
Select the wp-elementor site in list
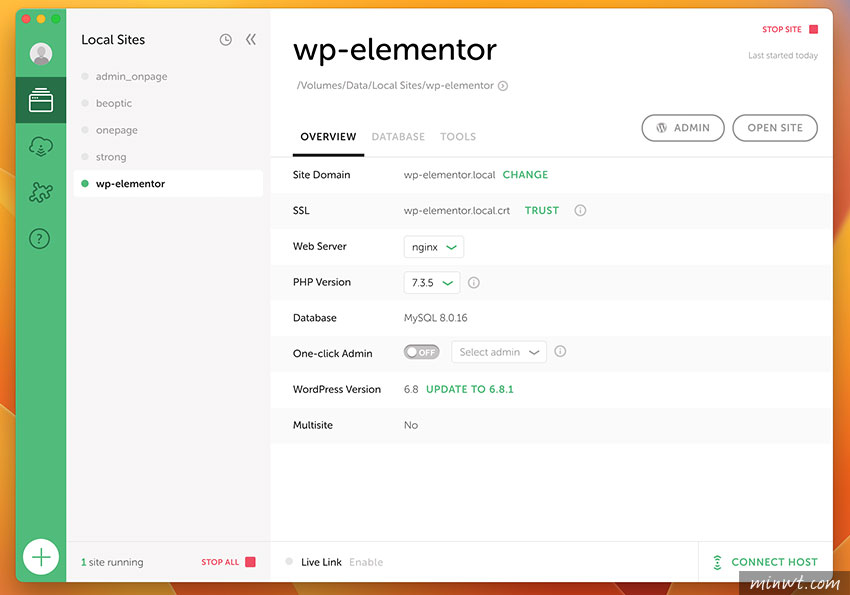(x=168, y=184)
